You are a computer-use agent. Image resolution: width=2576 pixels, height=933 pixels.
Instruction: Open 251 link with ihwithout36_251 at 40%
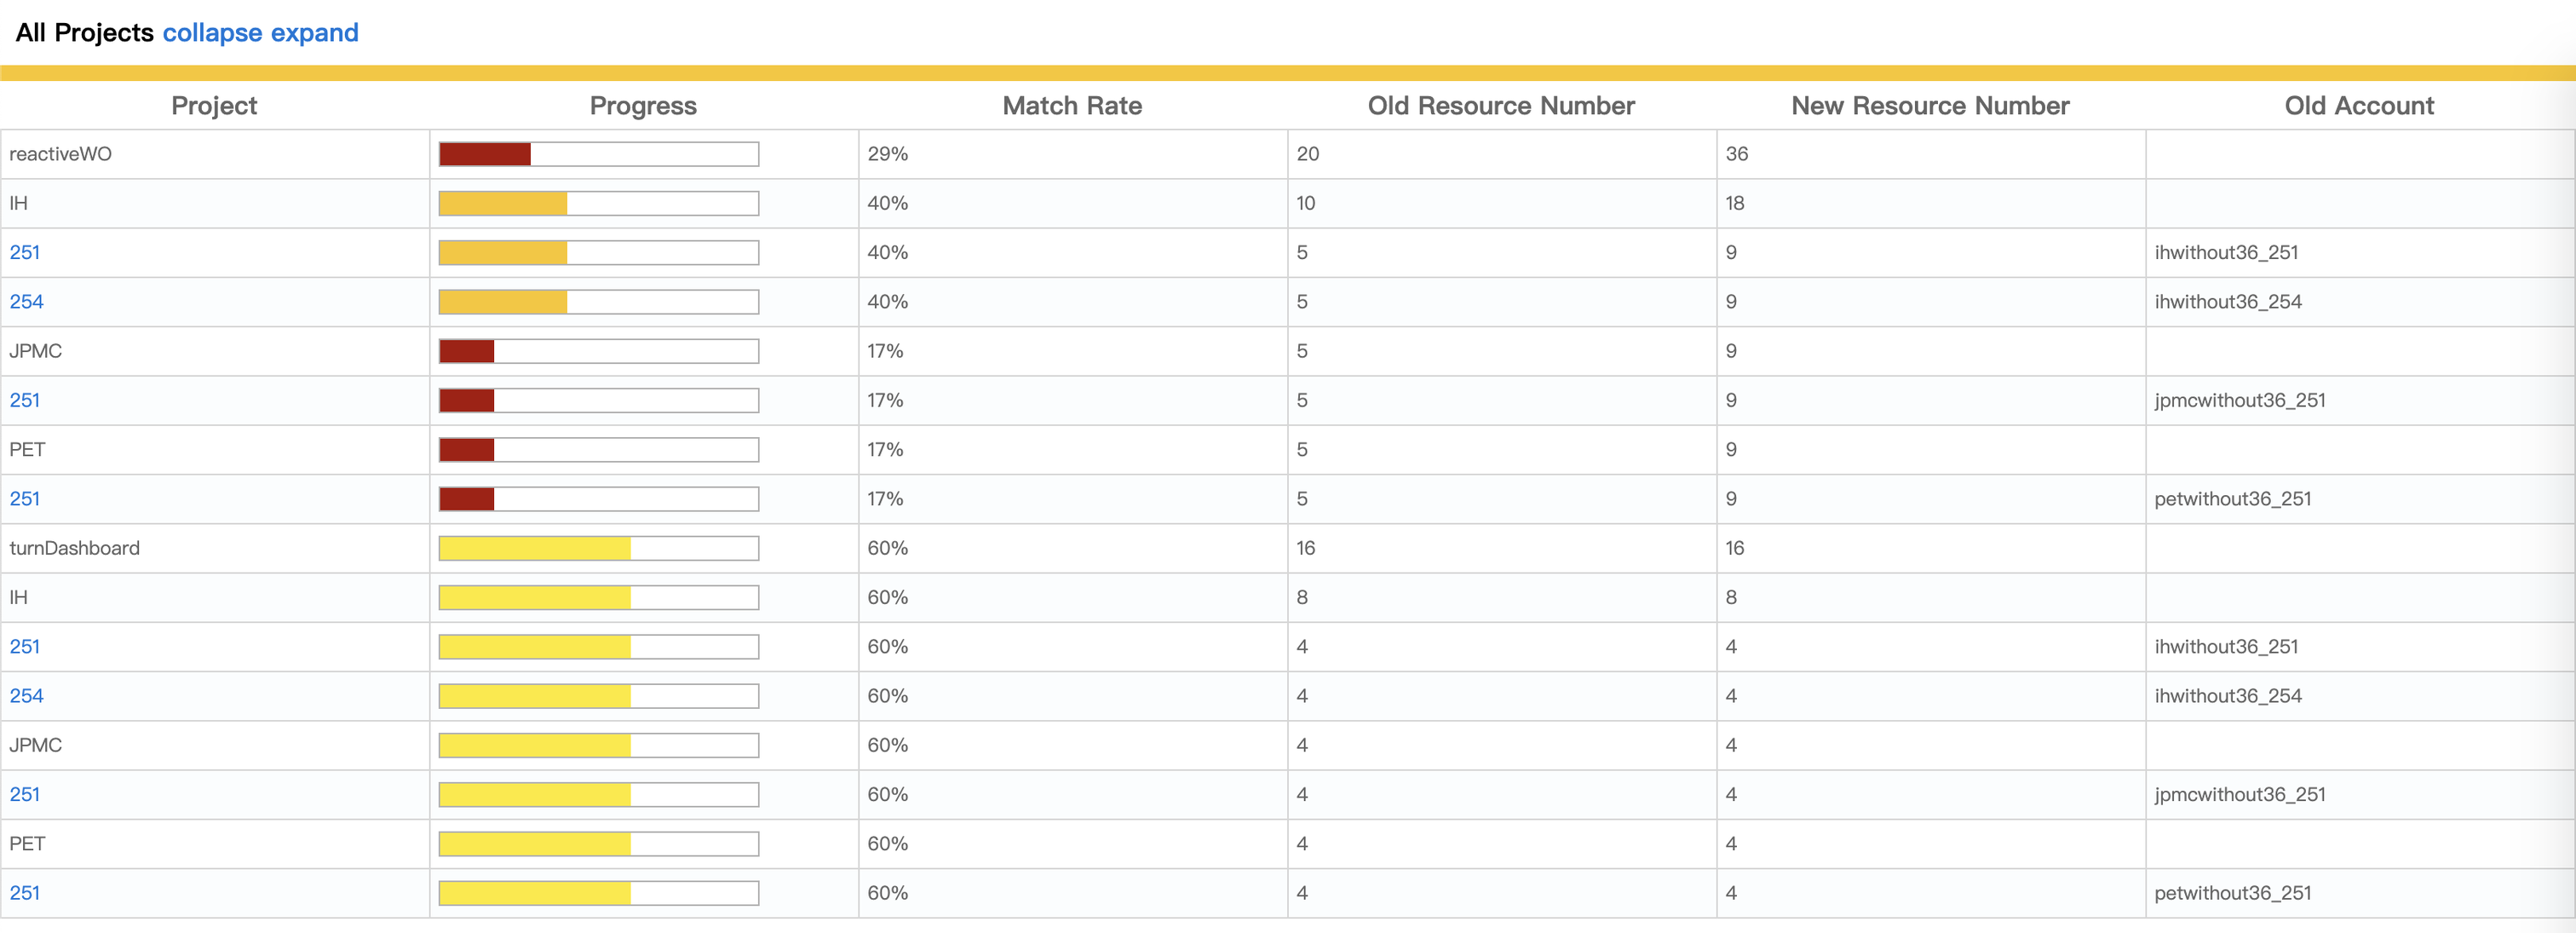[x=25, y=252]
